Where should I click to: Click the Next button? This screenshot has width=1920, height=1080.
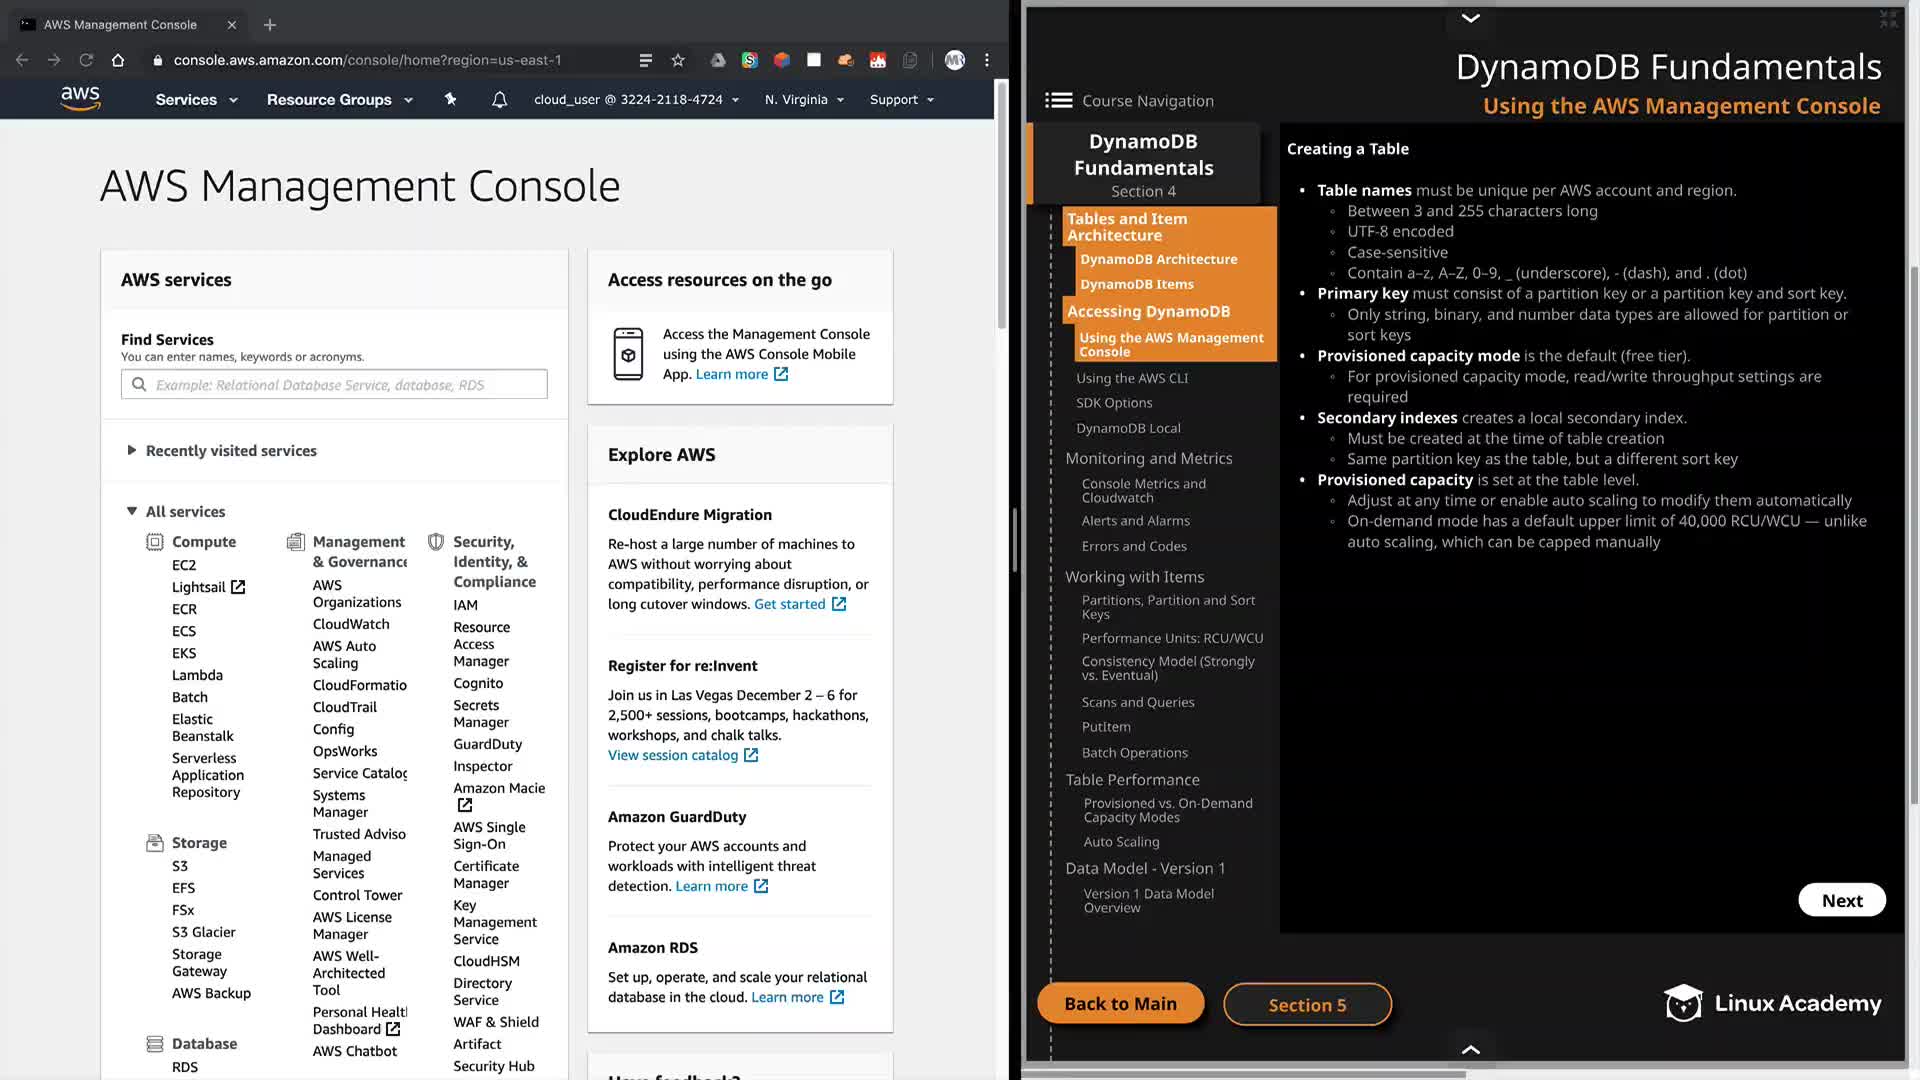pyautogui.click(x=1841, y=900)
